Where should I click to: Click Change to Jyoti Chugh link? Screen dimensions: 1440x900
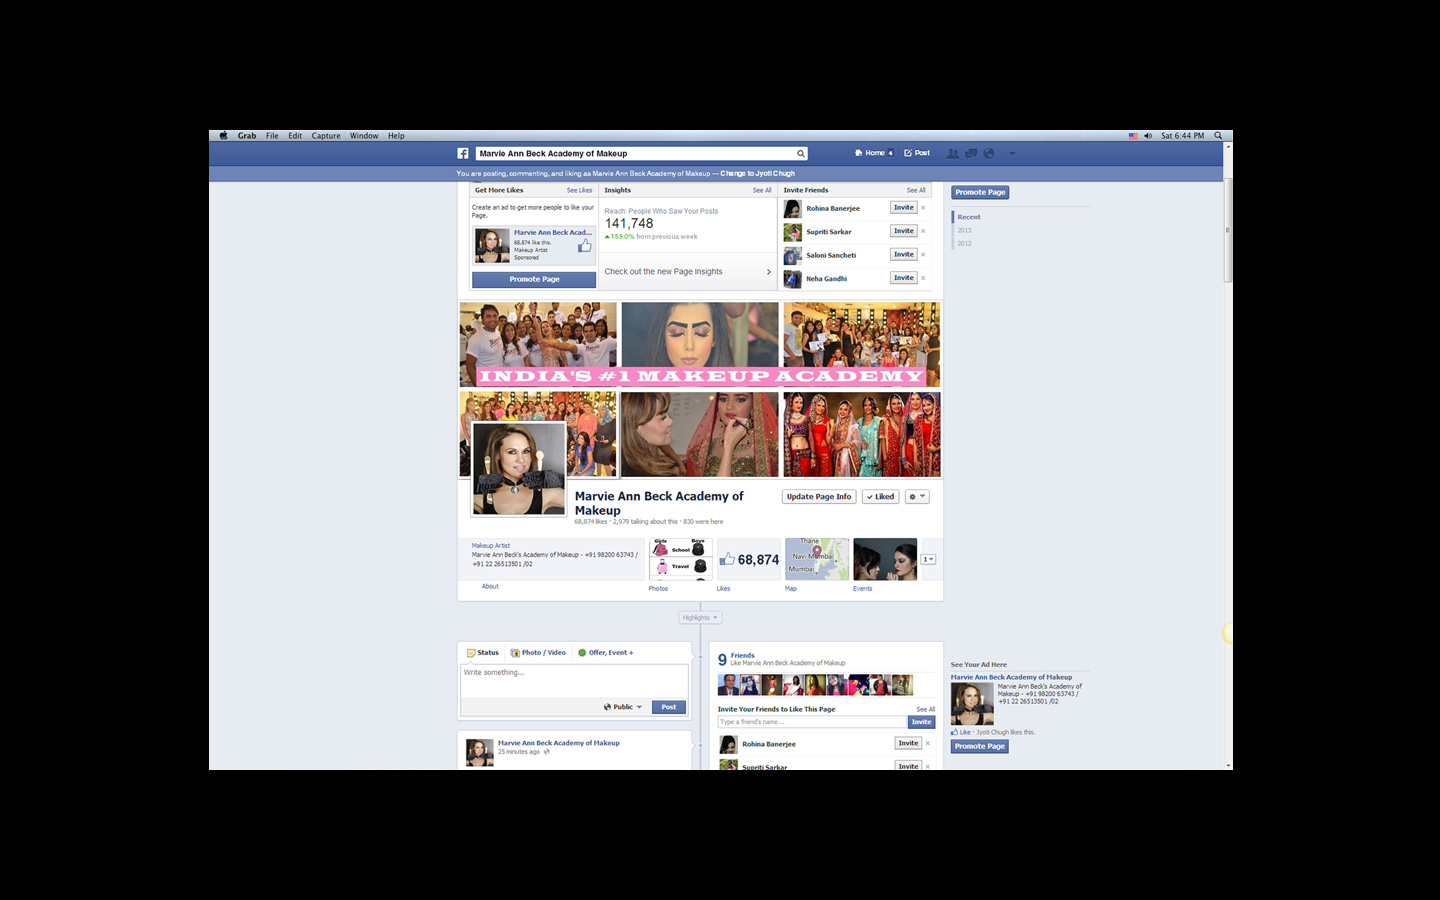tap(757, 173)
